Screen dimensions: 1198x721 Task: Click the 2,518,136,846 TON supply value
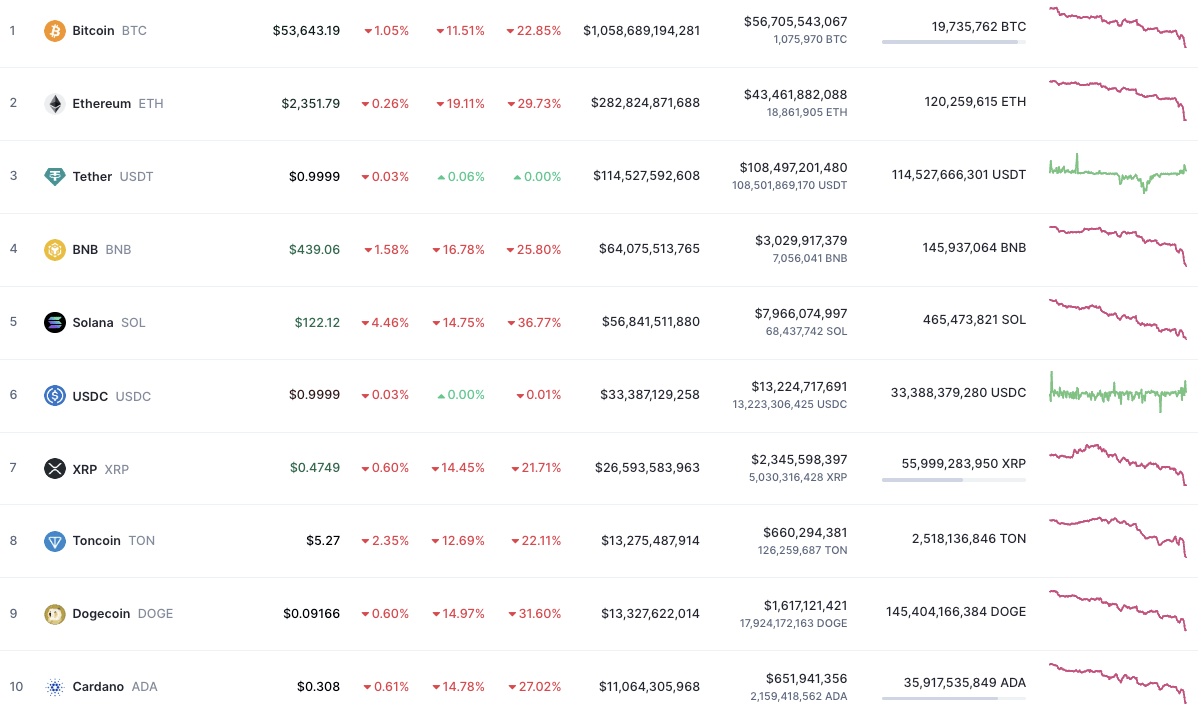tap(969, 538)
